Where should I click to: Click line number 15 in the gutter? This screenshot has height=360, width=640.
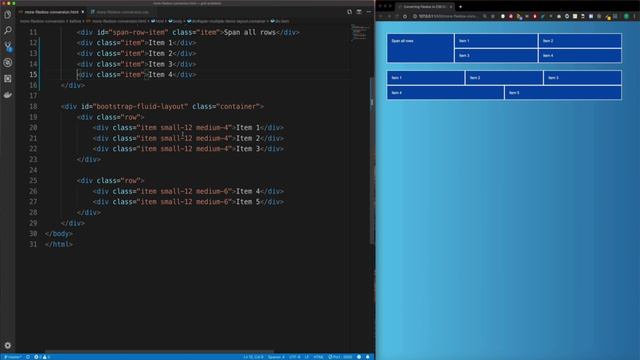[x=33, y=75]
